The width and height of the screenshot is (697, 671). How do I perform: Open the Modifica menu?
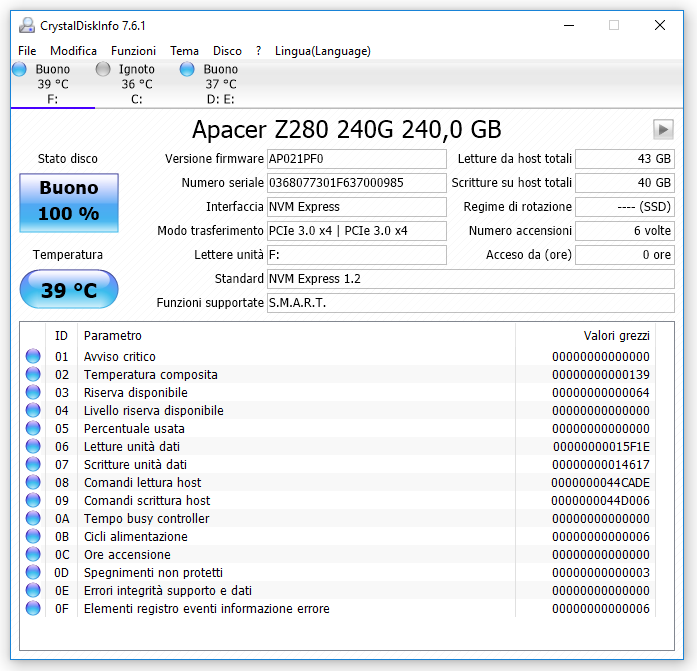(x=73, y=51)
